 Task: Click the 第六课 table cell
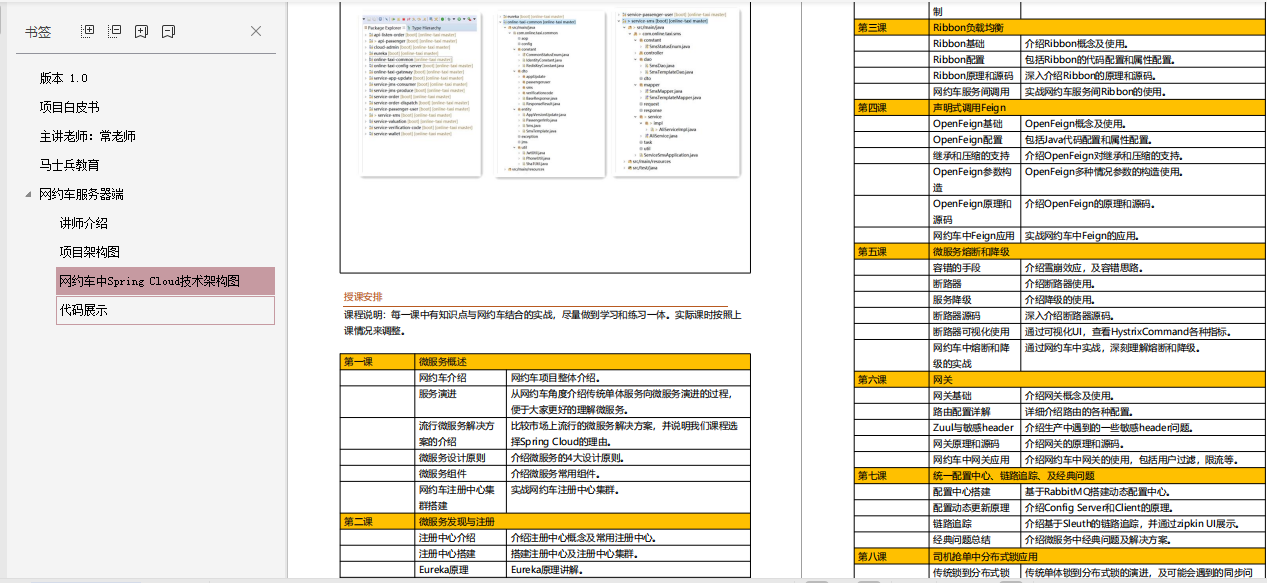(892, 380)
